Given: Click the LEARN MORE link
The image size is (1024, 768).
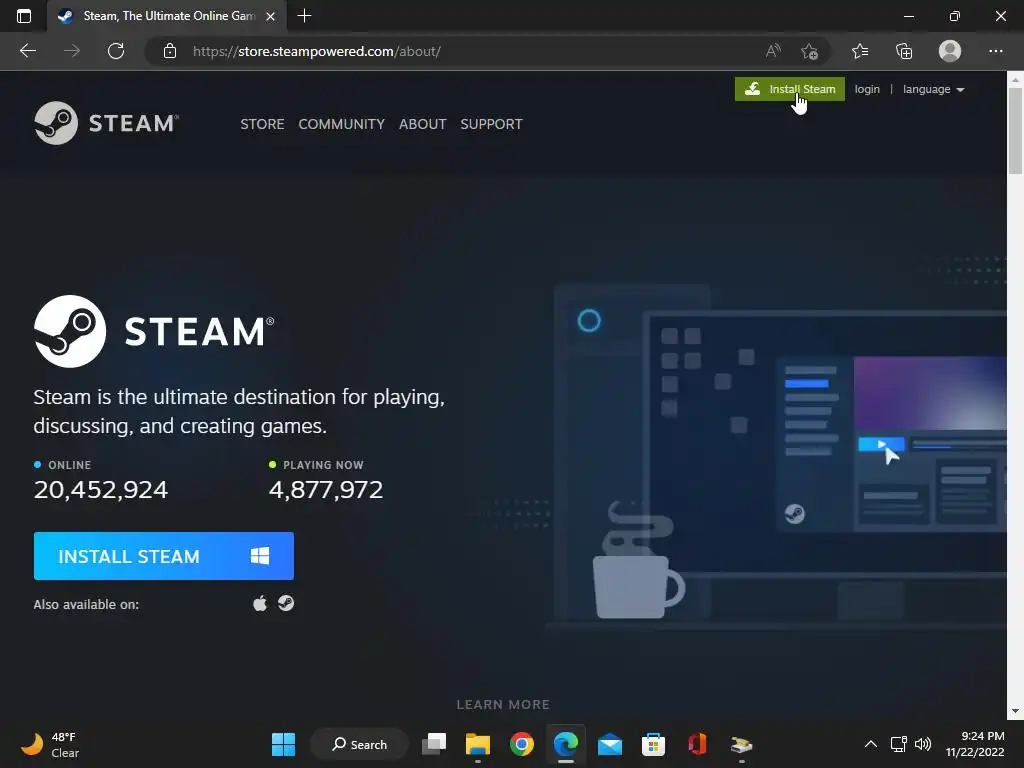Looking at the screenshot, I should (x=503, y=705).
